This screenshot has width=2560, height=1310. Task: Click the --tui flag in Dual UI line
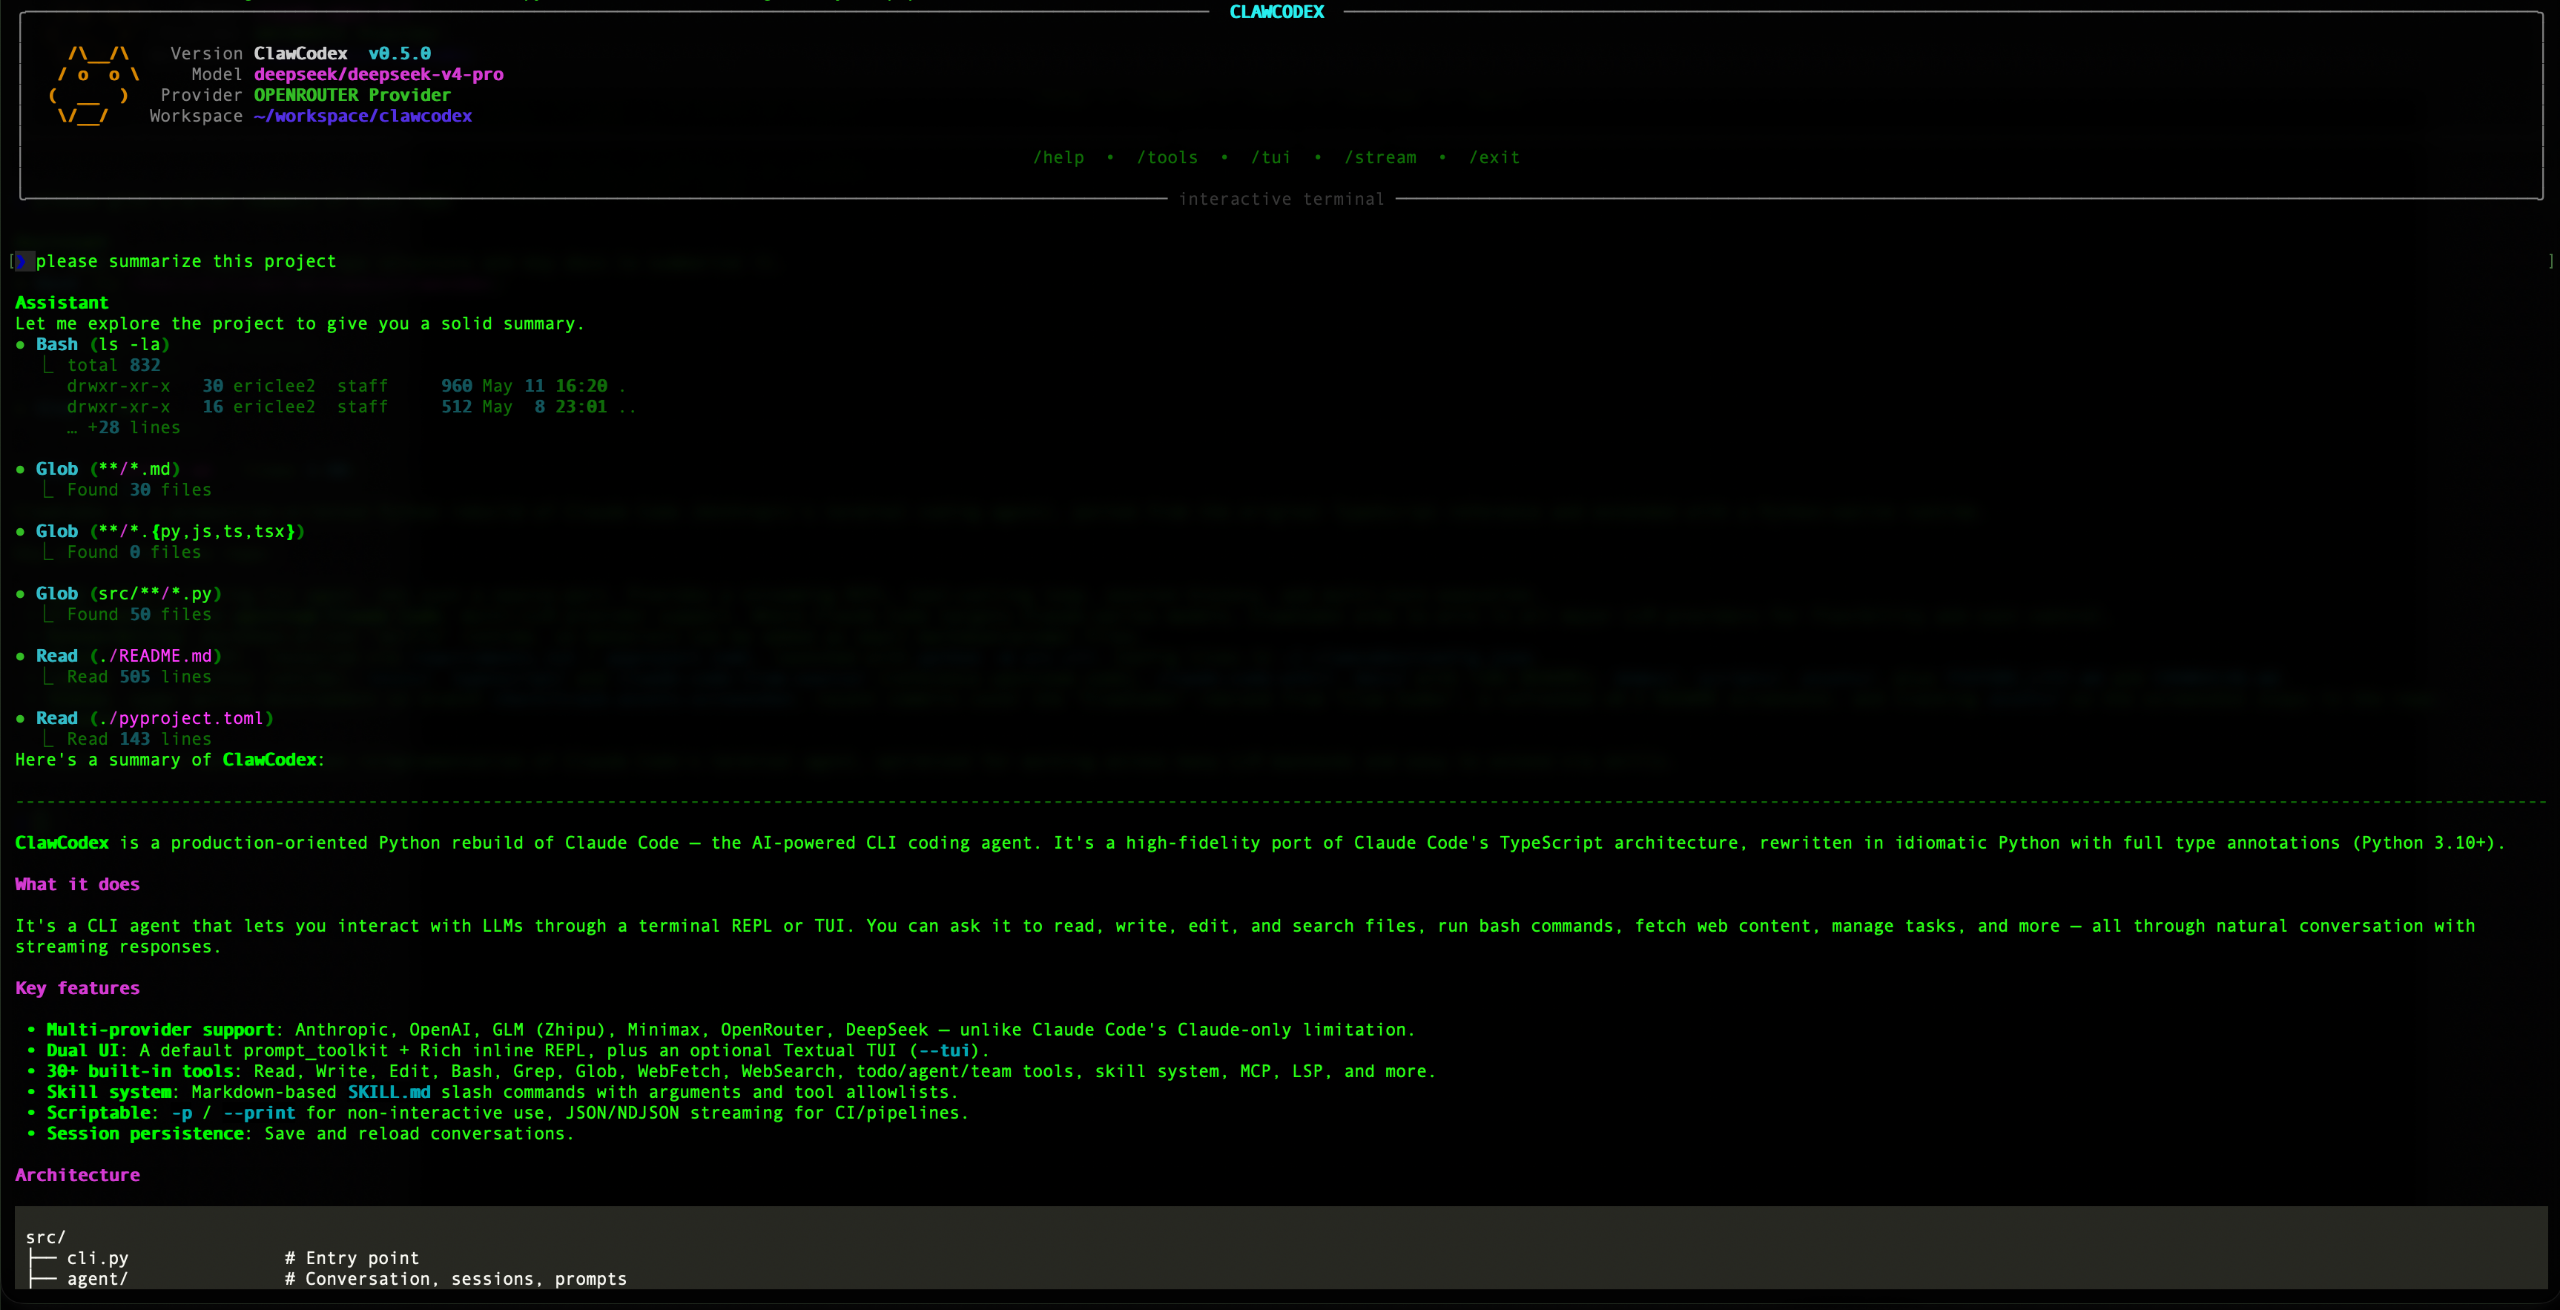click(944, 1051)
